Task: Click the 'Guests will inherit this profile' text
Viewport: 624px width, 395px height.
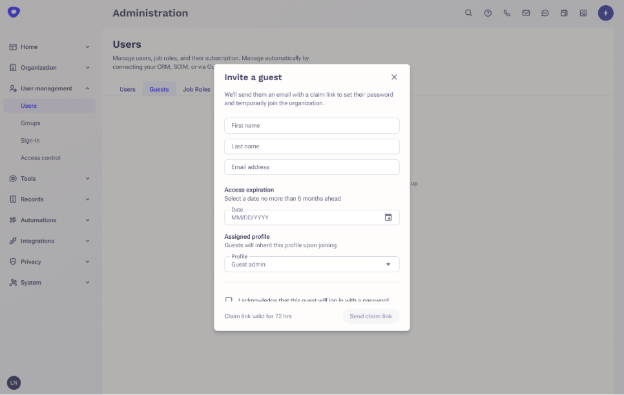Action: coord(281,245)
